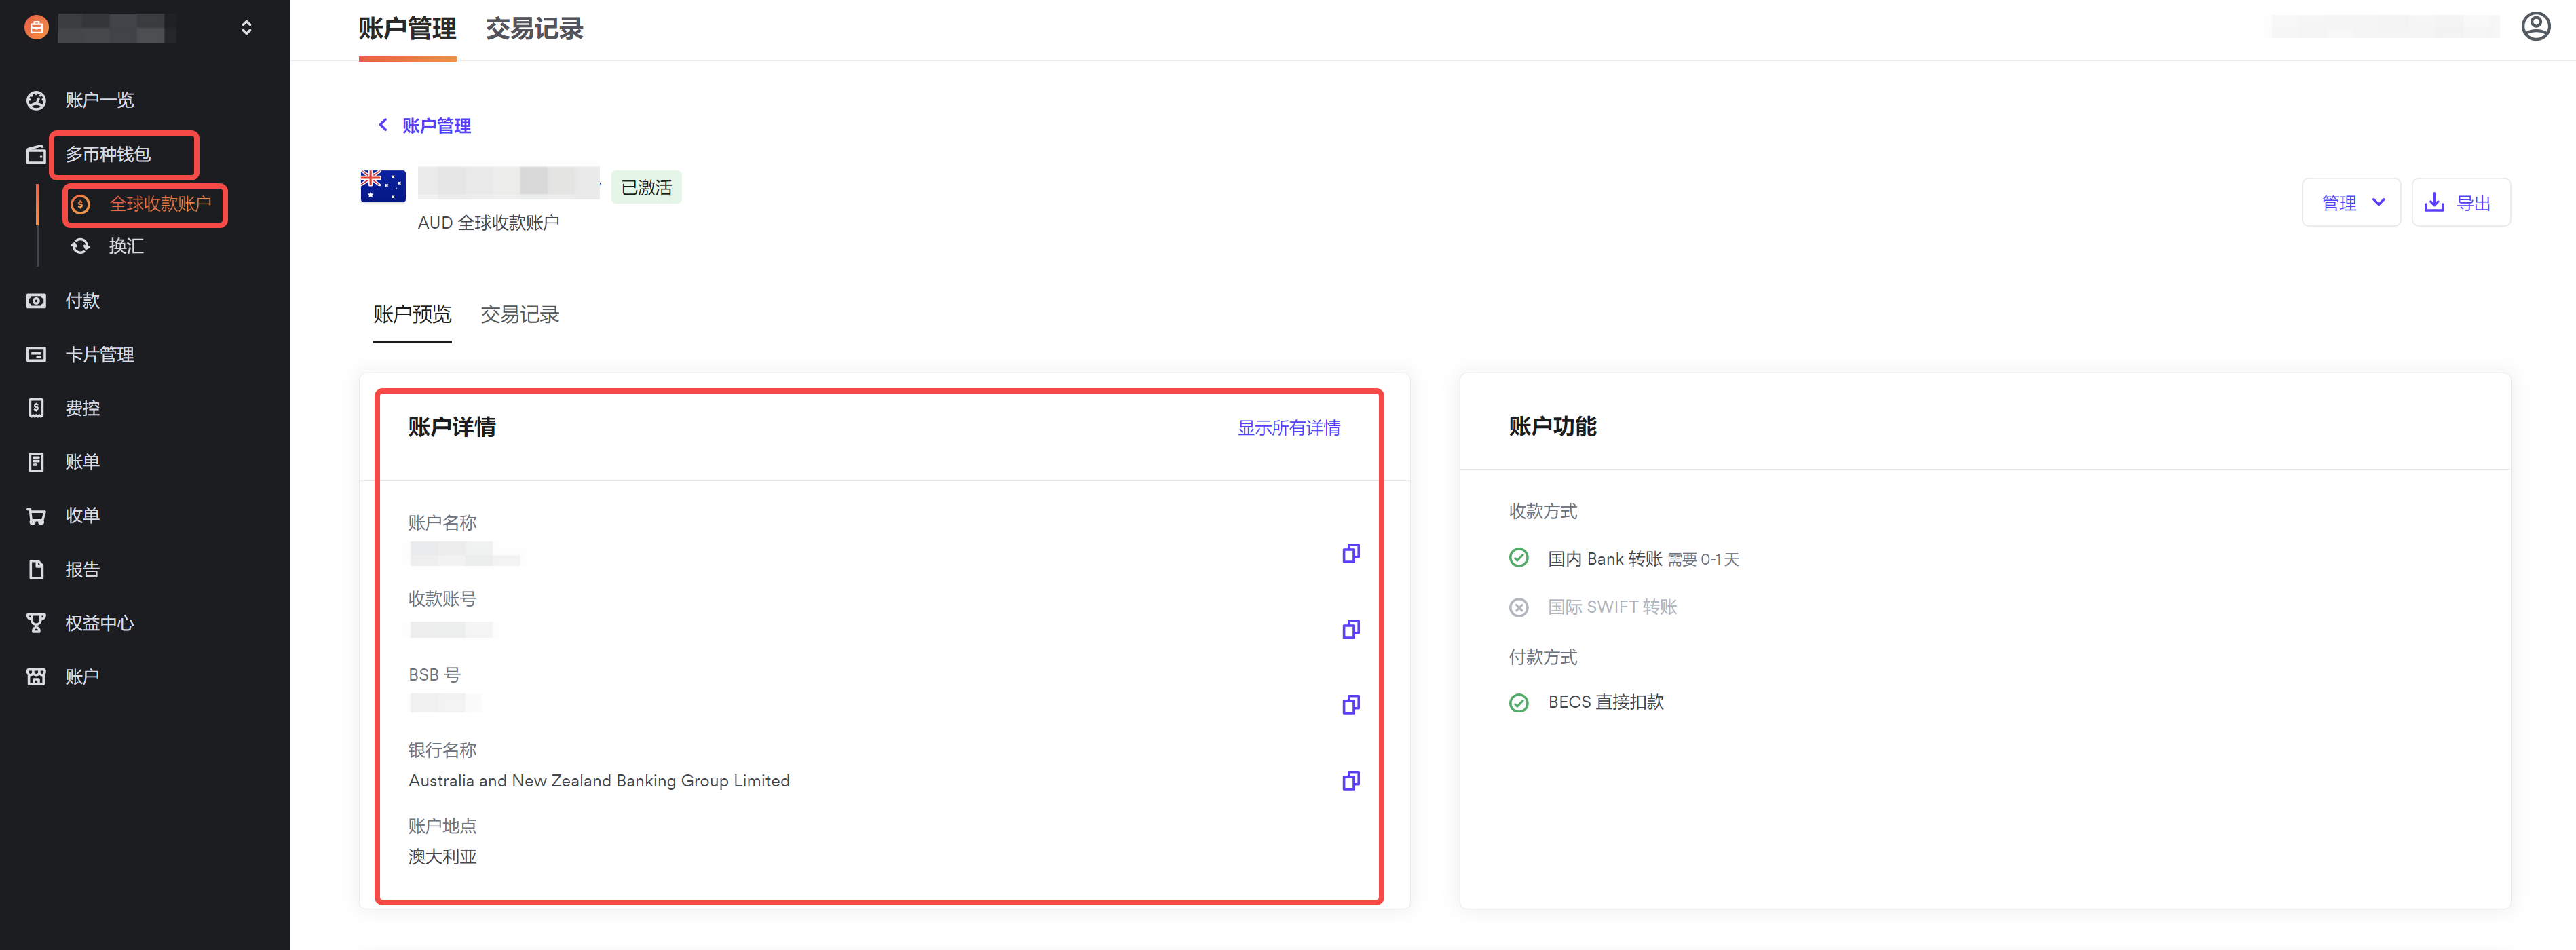Go to 全球收款账户 submenu item
Image resolution: width=2576 pixels, height=950 pixels.
(160, 204)
